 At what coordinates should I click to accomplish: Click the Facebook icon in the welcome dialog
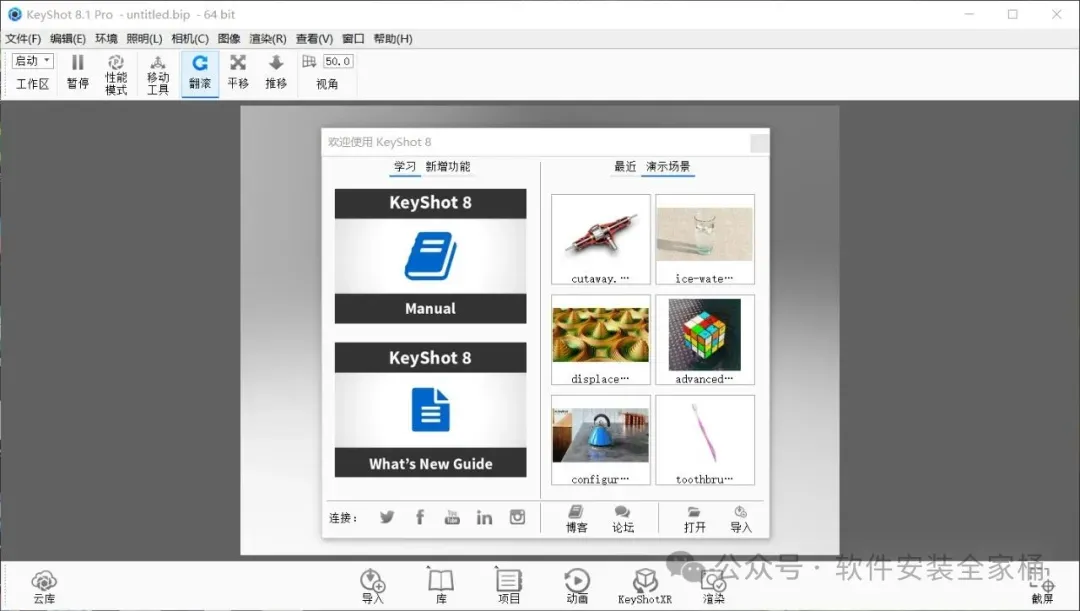pos(419,517)
